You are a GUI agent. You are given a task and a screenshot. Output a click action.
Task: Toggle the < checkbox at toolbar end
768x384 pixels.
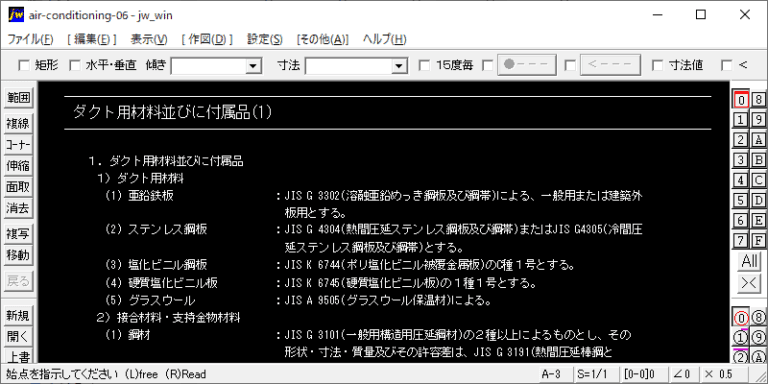727,65
